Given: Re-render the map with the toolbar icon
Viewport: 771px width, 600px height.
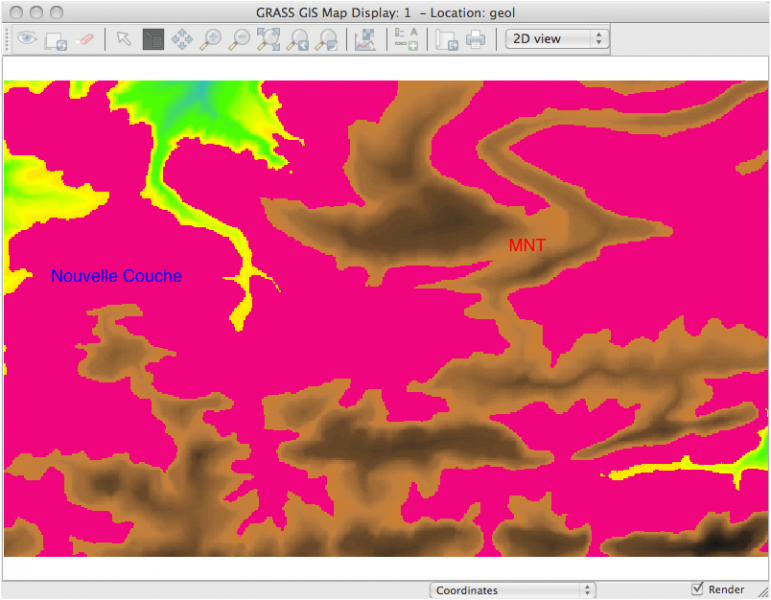Looking at the screenshot, I should pyautogui.click(x=56, y=40).
